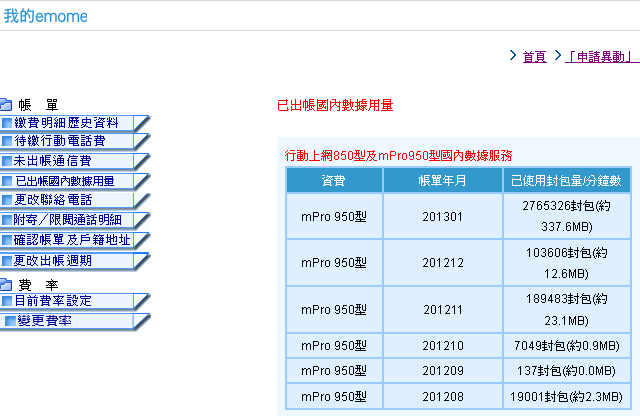
Task: Click mPro 950型 cell in 201211 row
Action: coord(334,310)
